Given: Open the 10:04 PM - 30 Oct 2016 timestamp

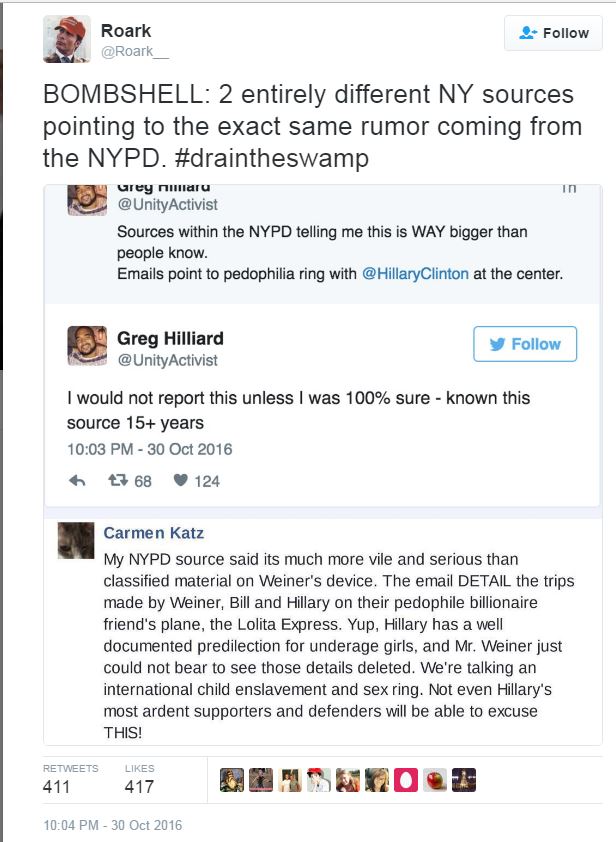Looking at the screenshot, I should pos(114,825).
